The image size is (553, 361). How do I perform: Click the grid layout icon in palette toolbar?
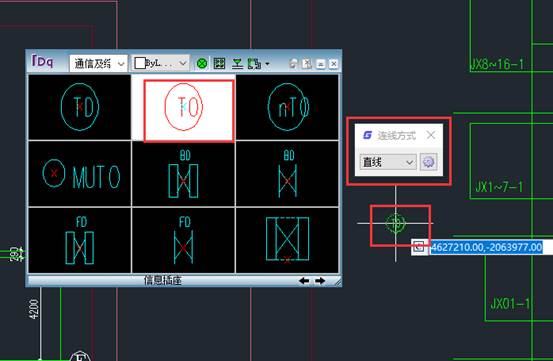pyautogui.click(x=219, y=64)
